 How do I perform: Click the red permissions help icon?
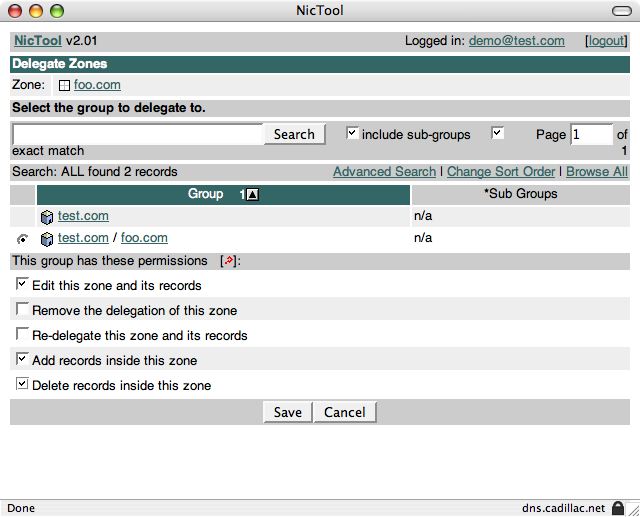click(229, 261)
